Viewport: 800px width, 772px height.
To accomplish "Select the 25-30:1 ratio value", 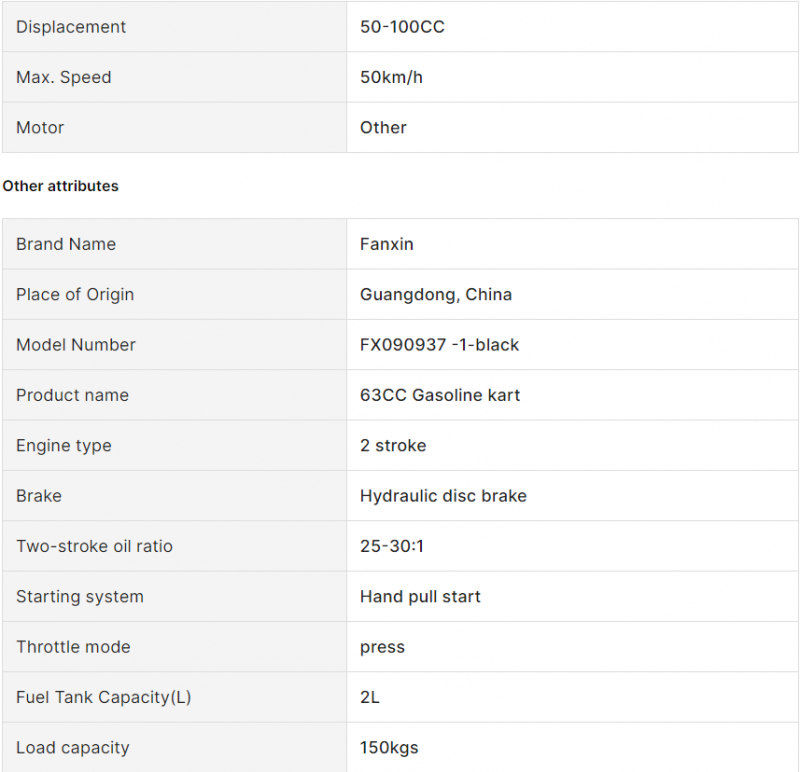I will point(392,546).
